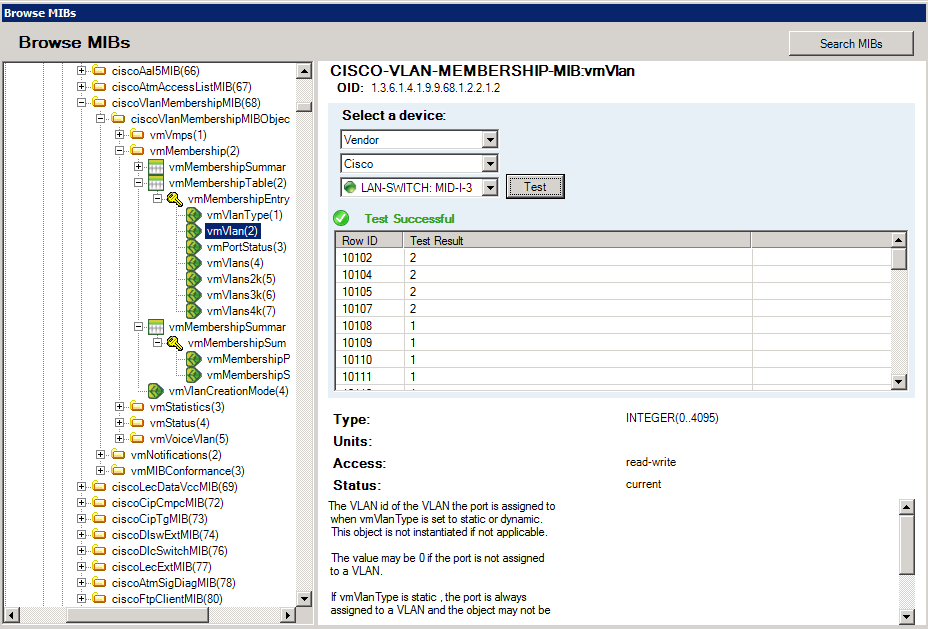928x629 pixels.
Task: Click Row ID 10110 in results table
Action: point(357,359)
